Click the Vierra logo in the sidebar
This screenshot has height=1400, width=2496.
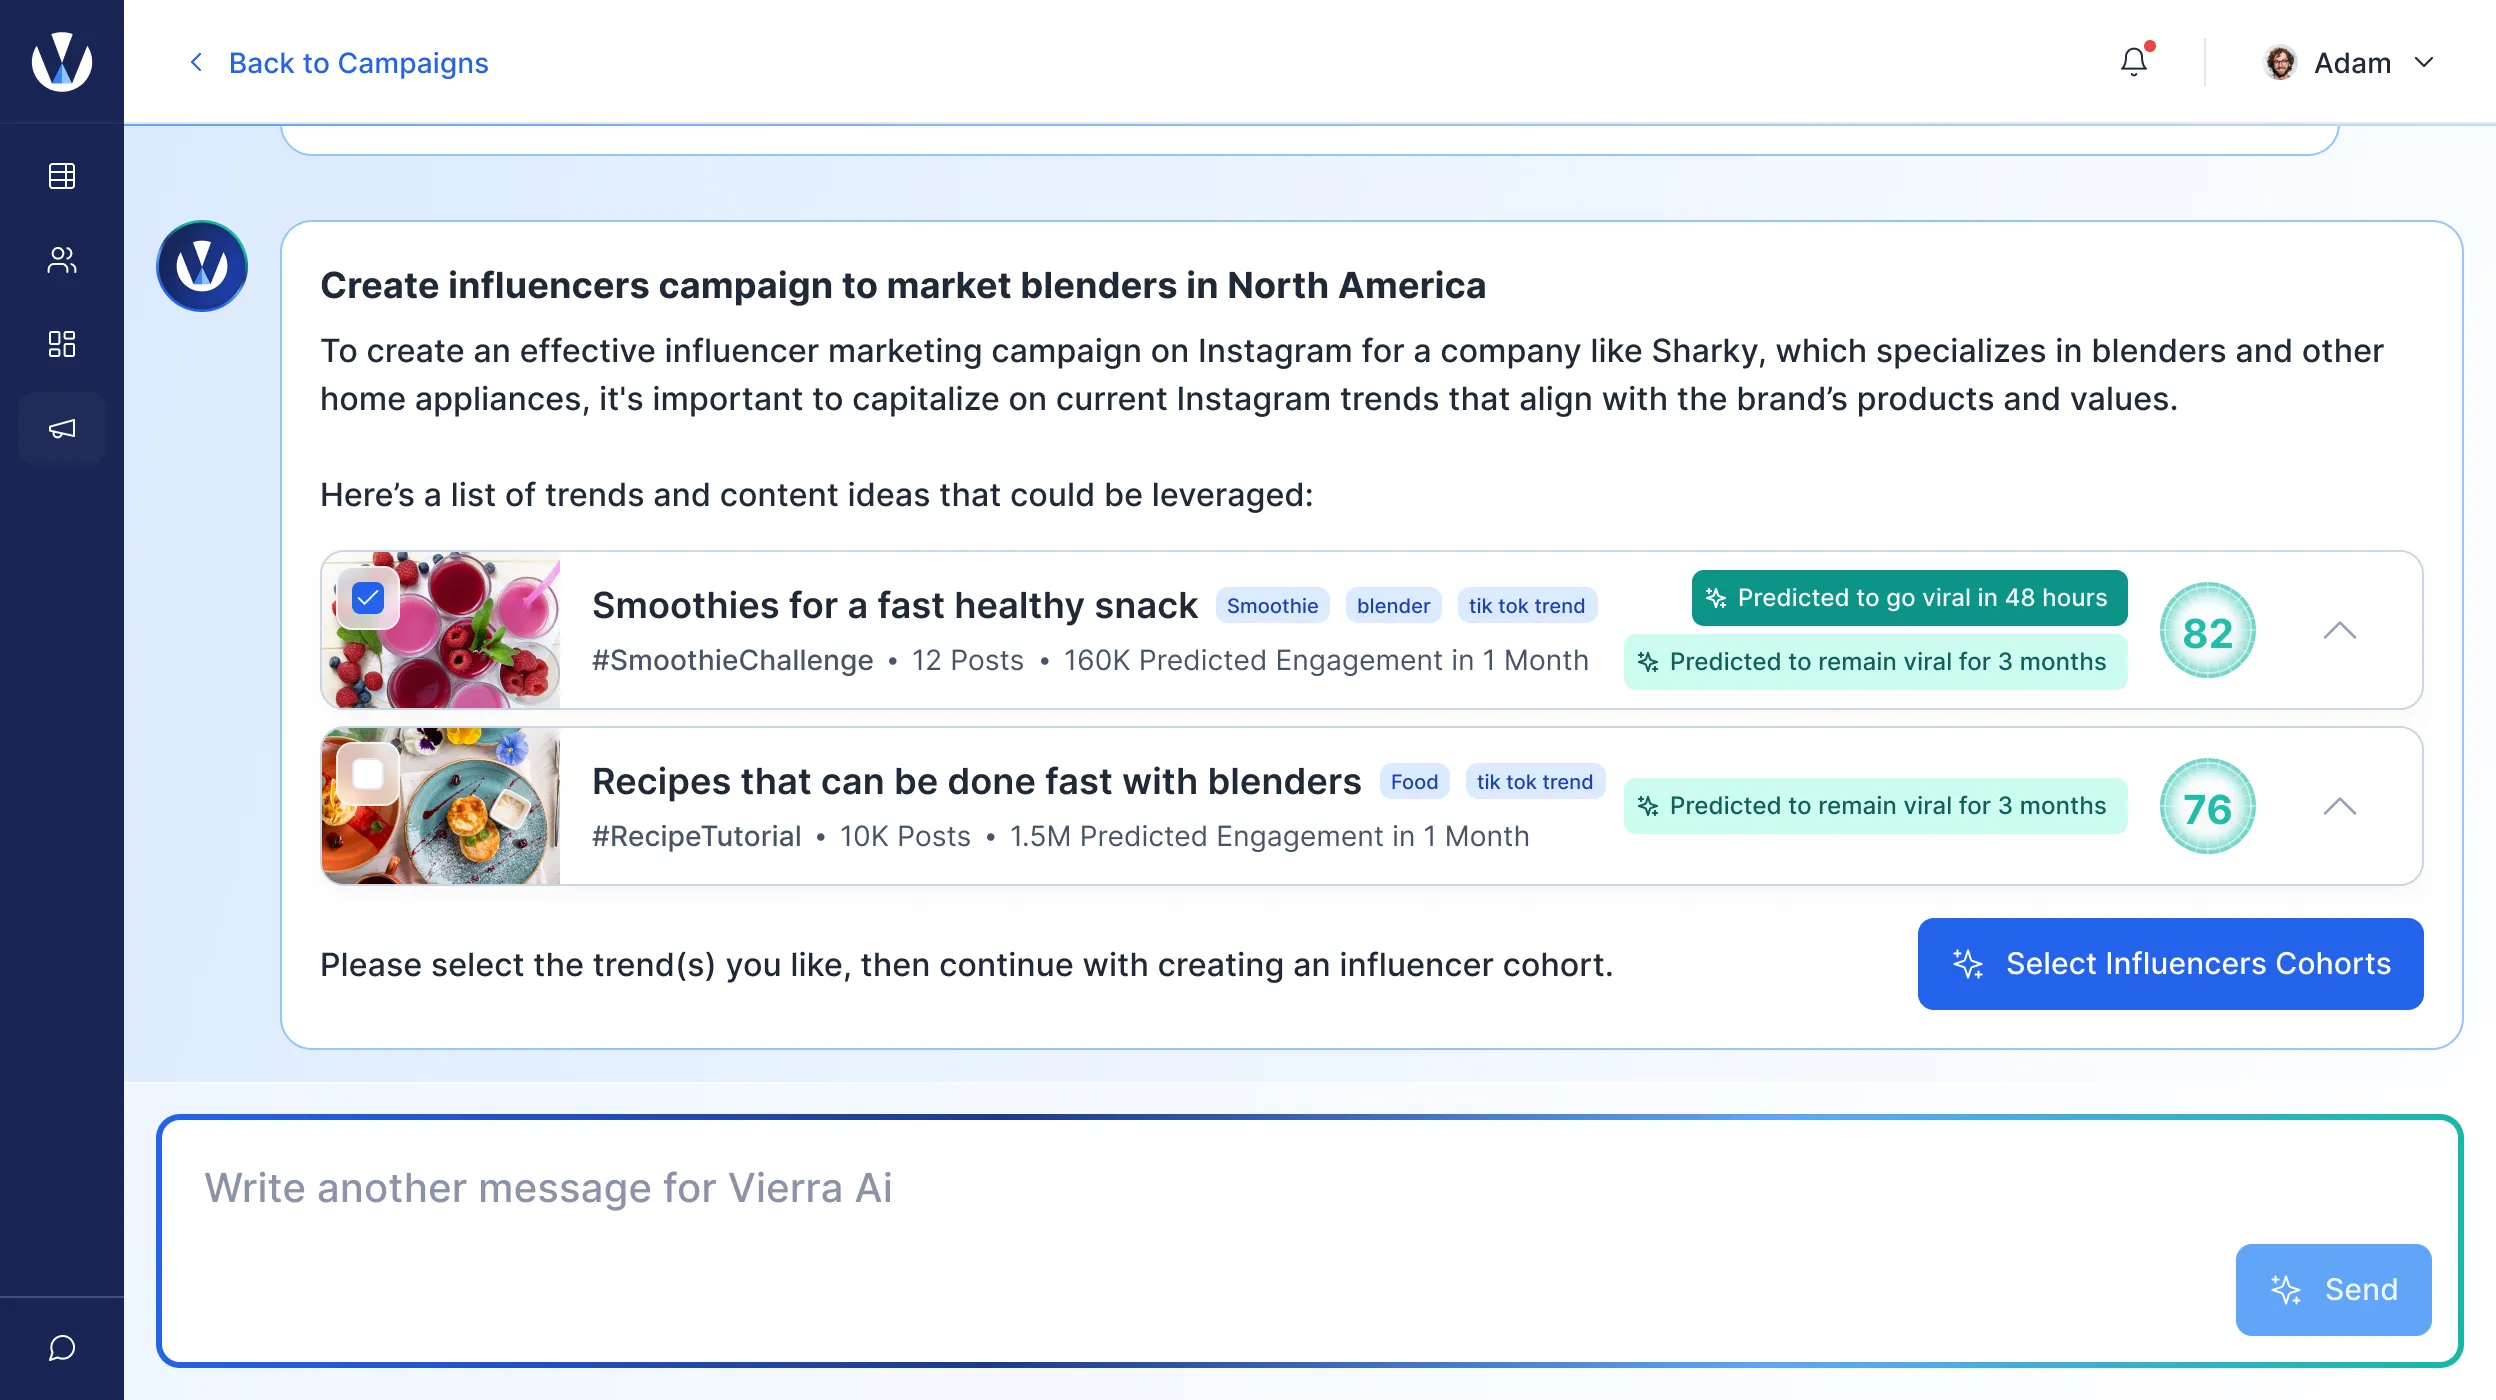pyautogui.click(x=62, y=62)
